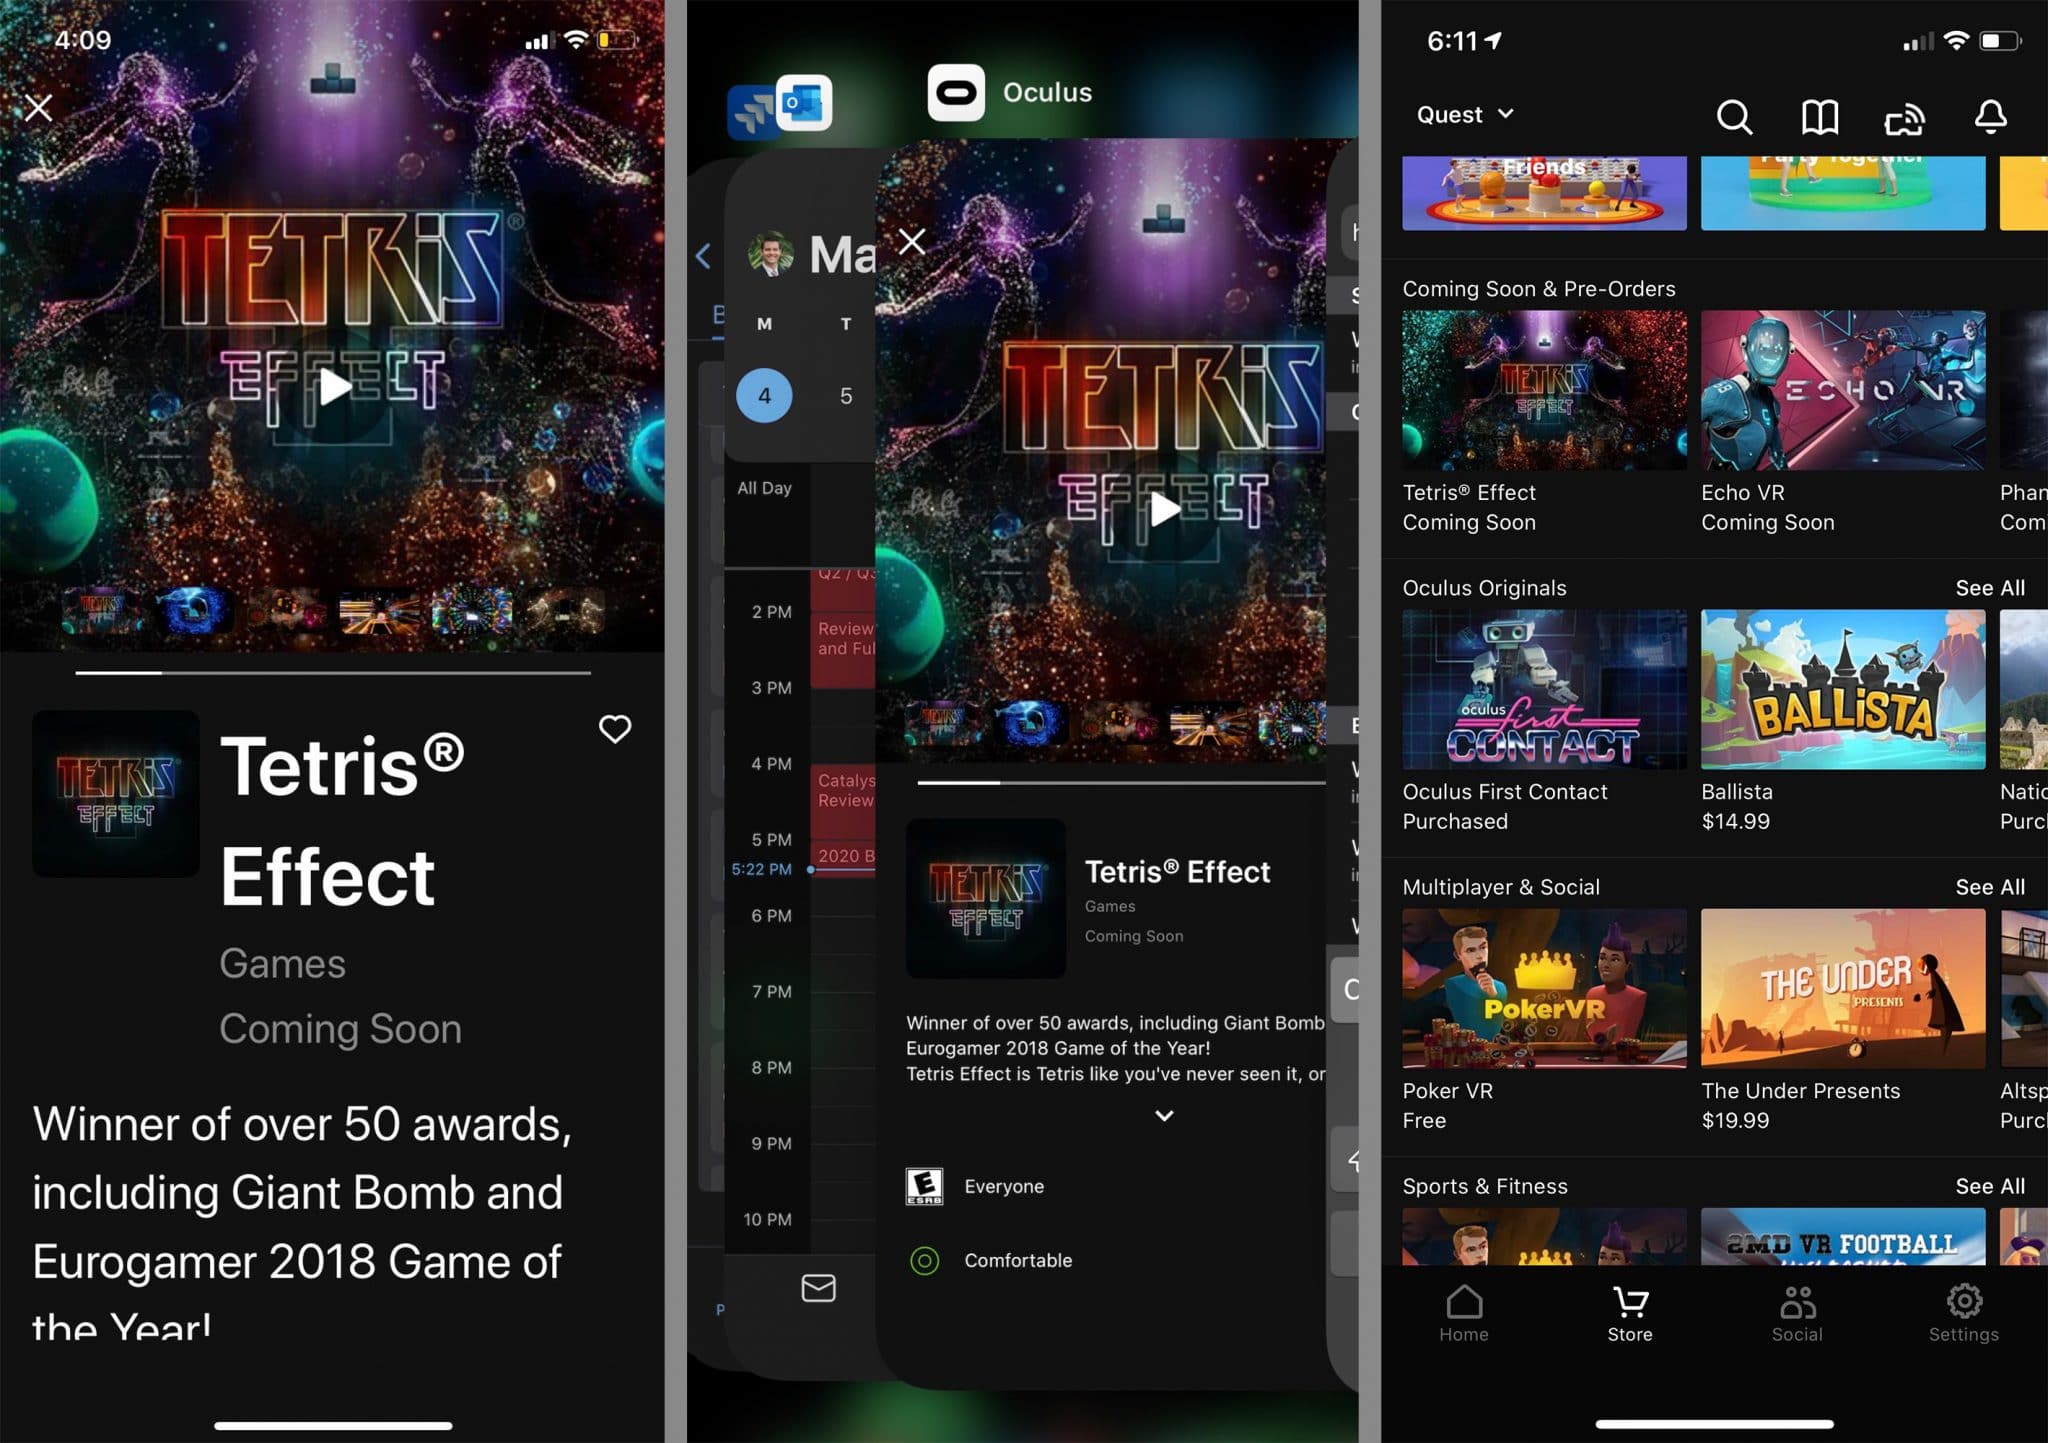Image resolution: width=2048 pixels, height=1443 pixels.
Task: Click See All for Multiplayer & Social
Action: pos(1989,887)
